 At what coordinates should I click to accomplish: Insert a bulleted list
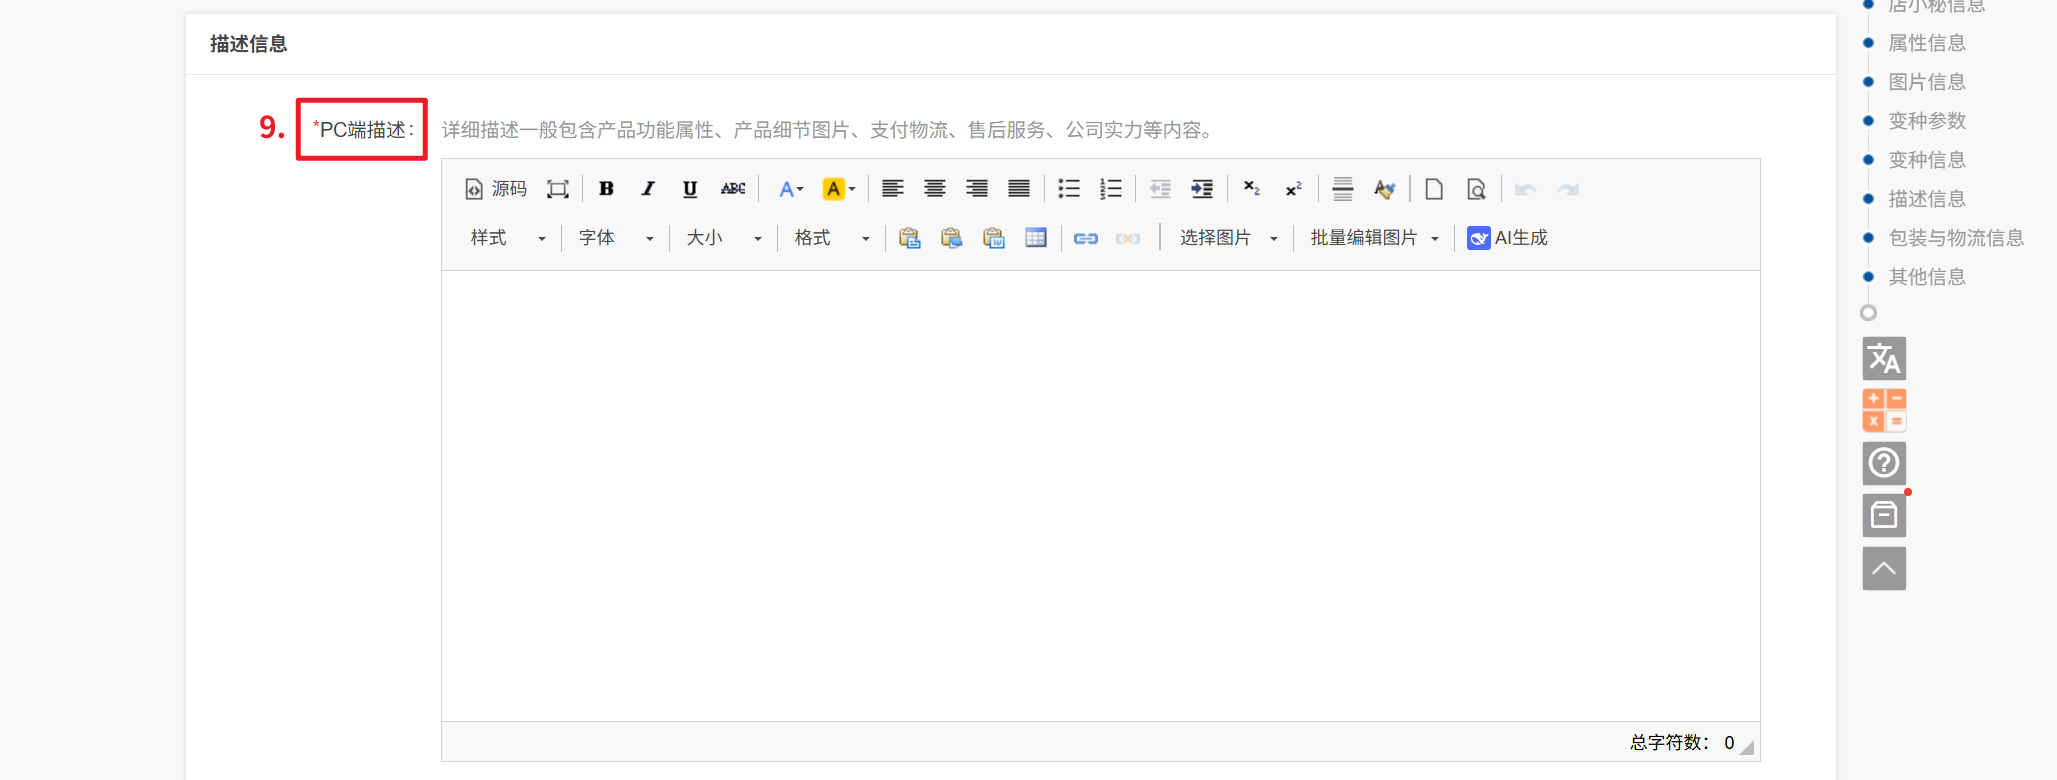point(1068,189)
